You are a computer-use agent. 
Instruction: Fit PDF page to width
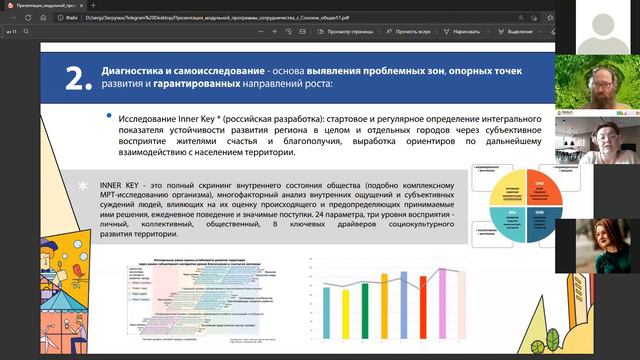(302, 31)
